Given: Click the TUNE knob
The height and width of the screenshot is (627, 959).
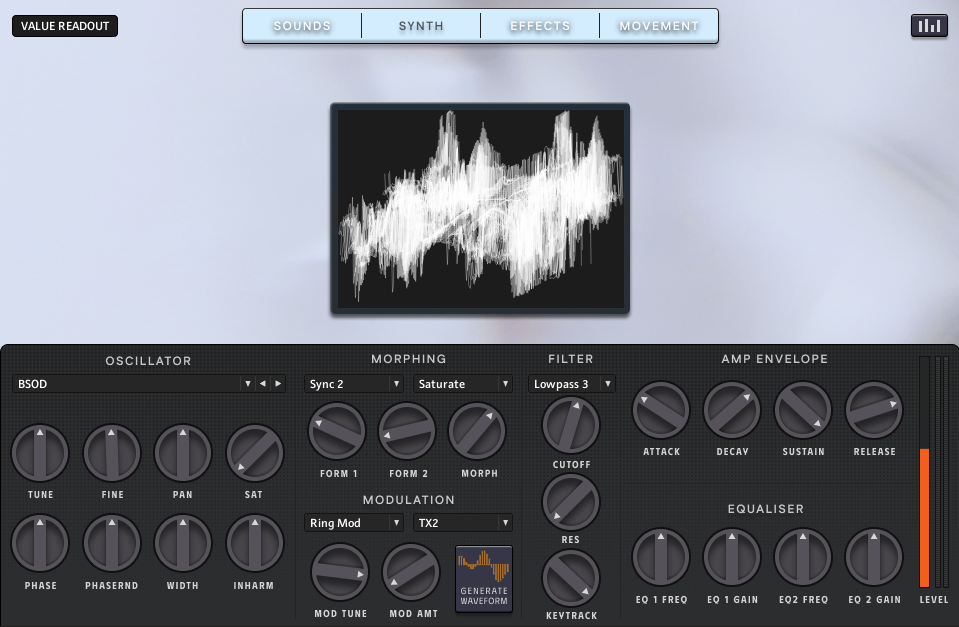Looking at the screenshot, I should coord(40,453).
